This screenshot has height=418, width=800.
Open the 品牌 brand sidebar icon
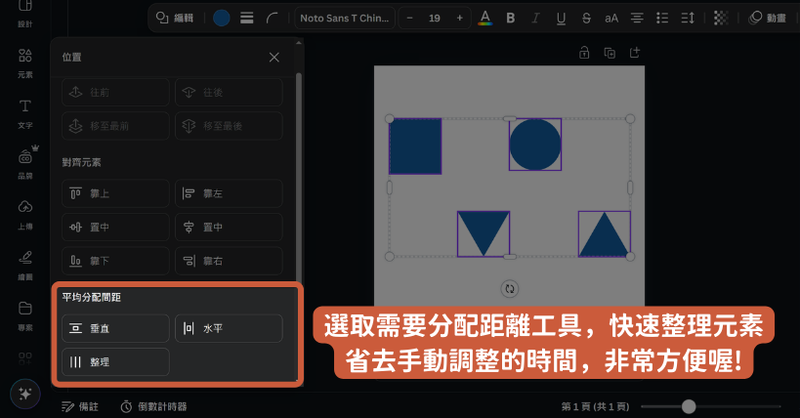click(25, 162)
